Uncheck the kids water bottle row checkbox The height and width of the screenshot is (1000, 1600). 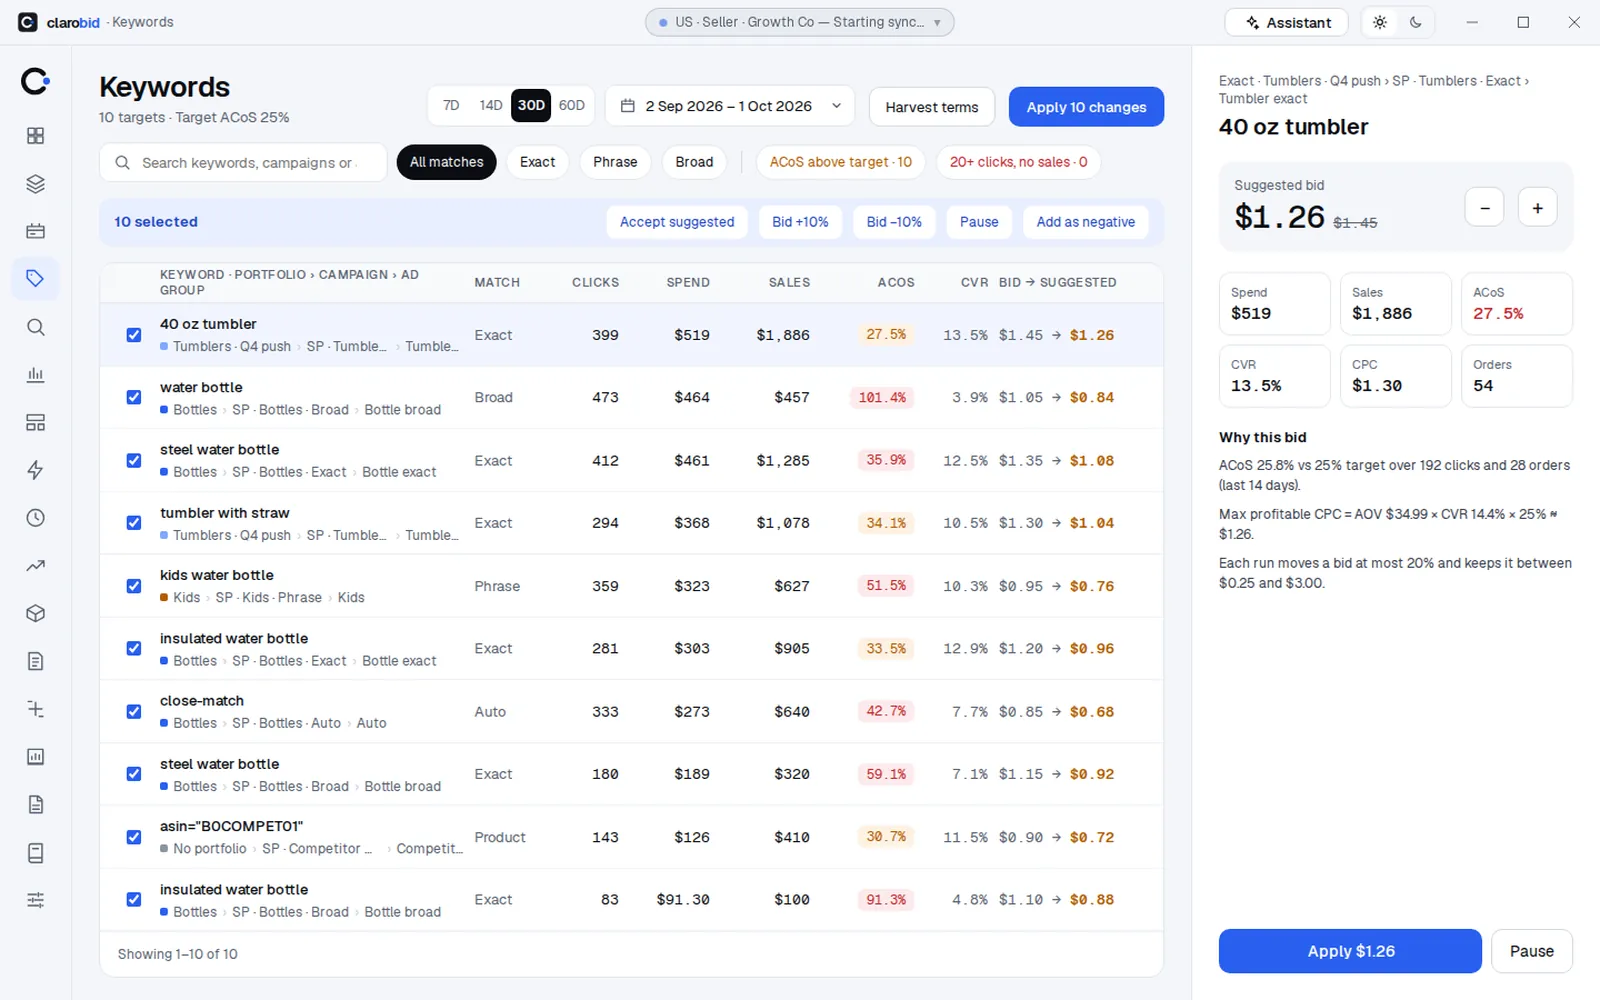click(134, 586)
